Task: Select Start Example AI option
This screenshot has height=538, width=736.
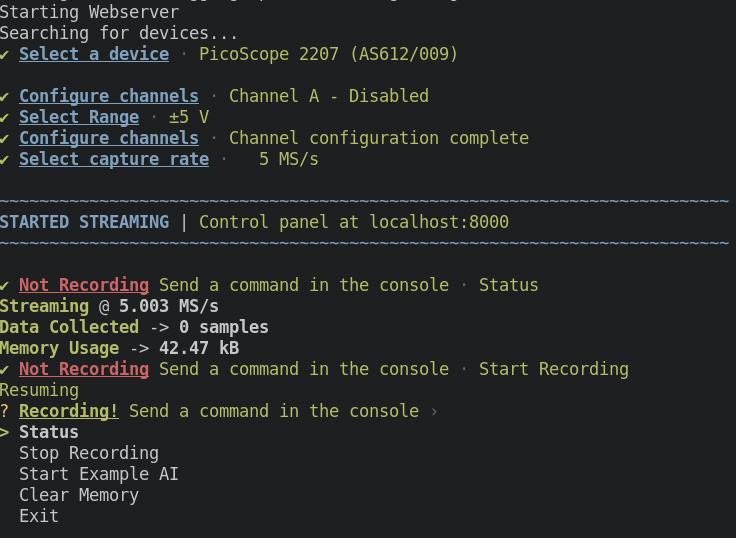Action: click(x=98, y=474)
